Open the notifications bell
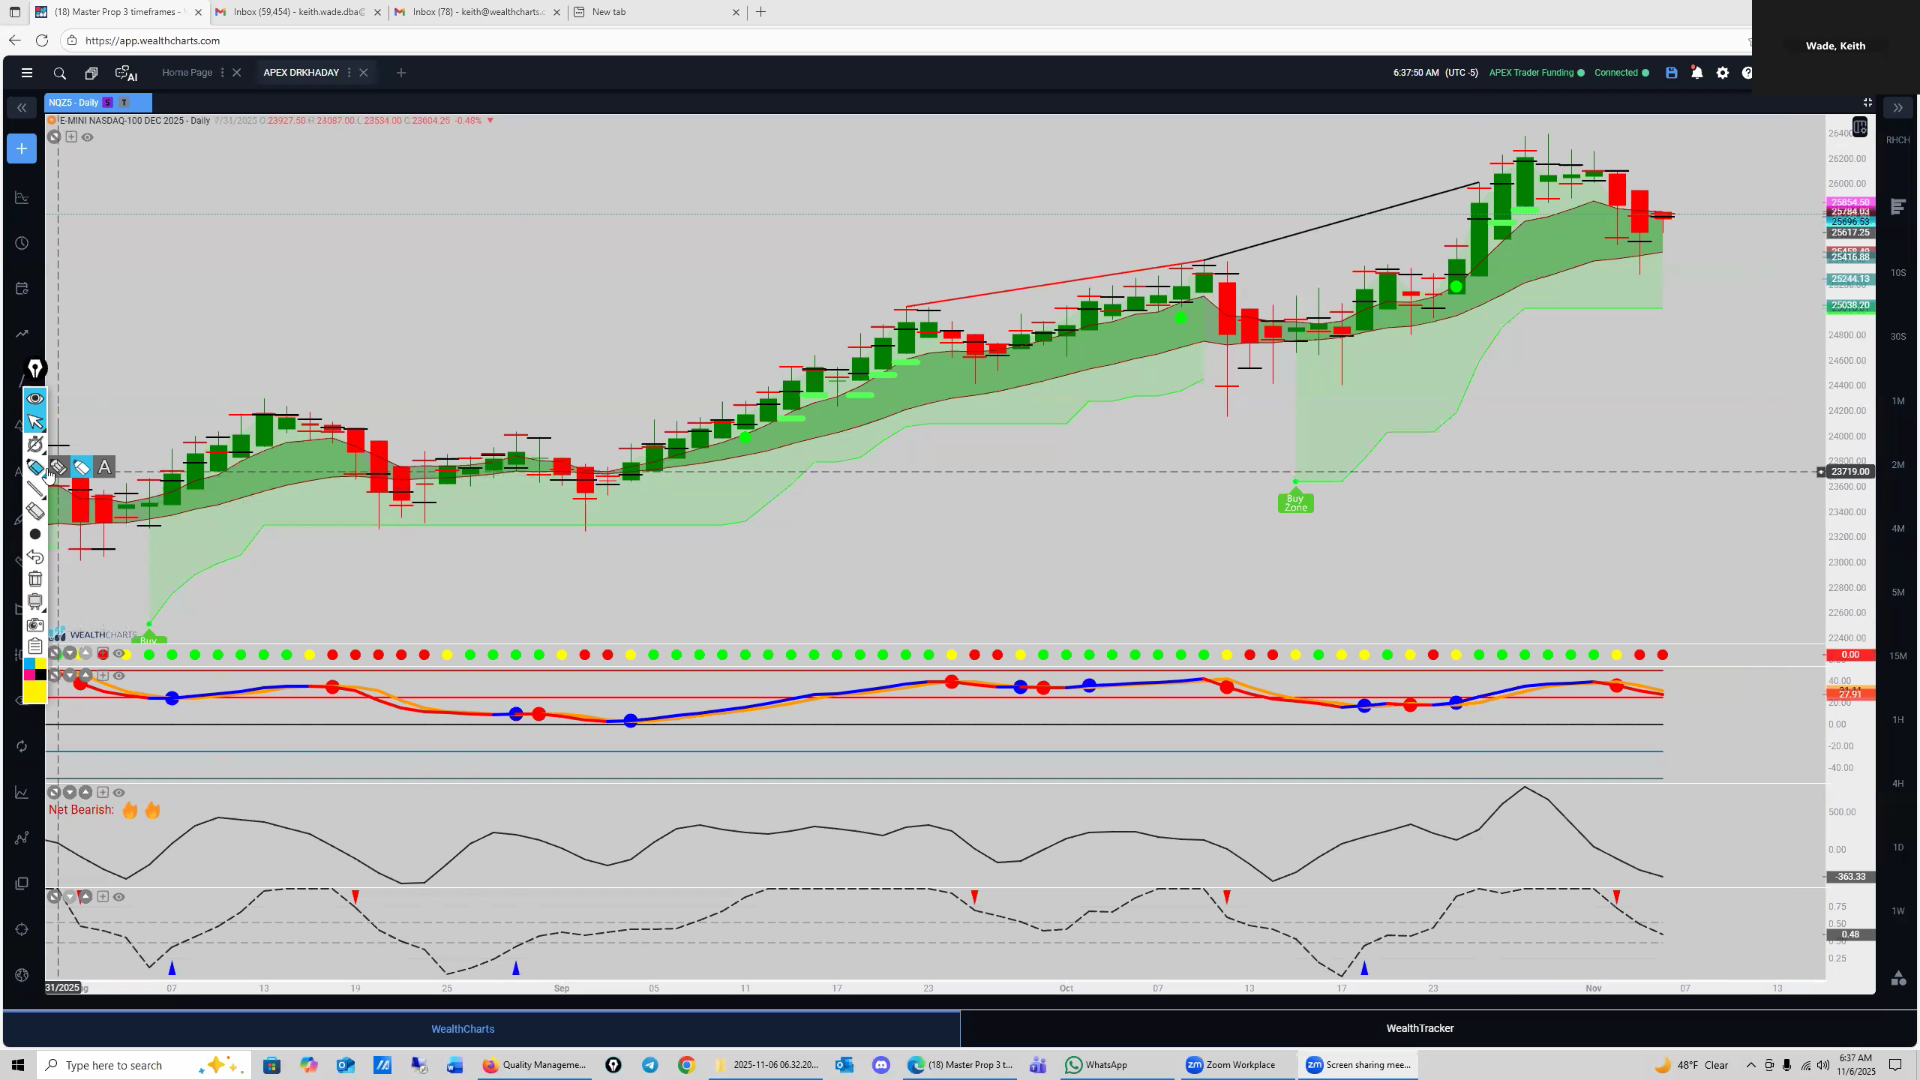Viewport: 1920px width, 1080px height. click(x=1697, y=73)
